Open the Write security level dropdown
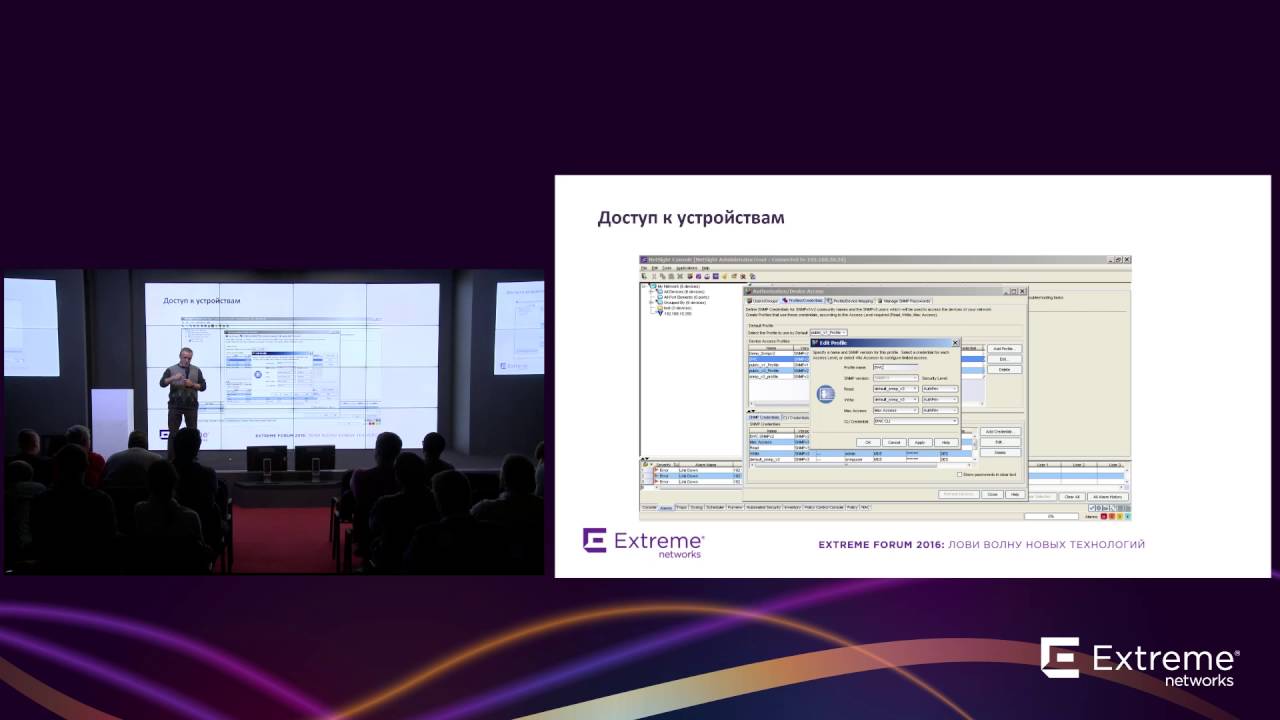The width and height of the screenshot is (1280, 720). tap(940, 399)
